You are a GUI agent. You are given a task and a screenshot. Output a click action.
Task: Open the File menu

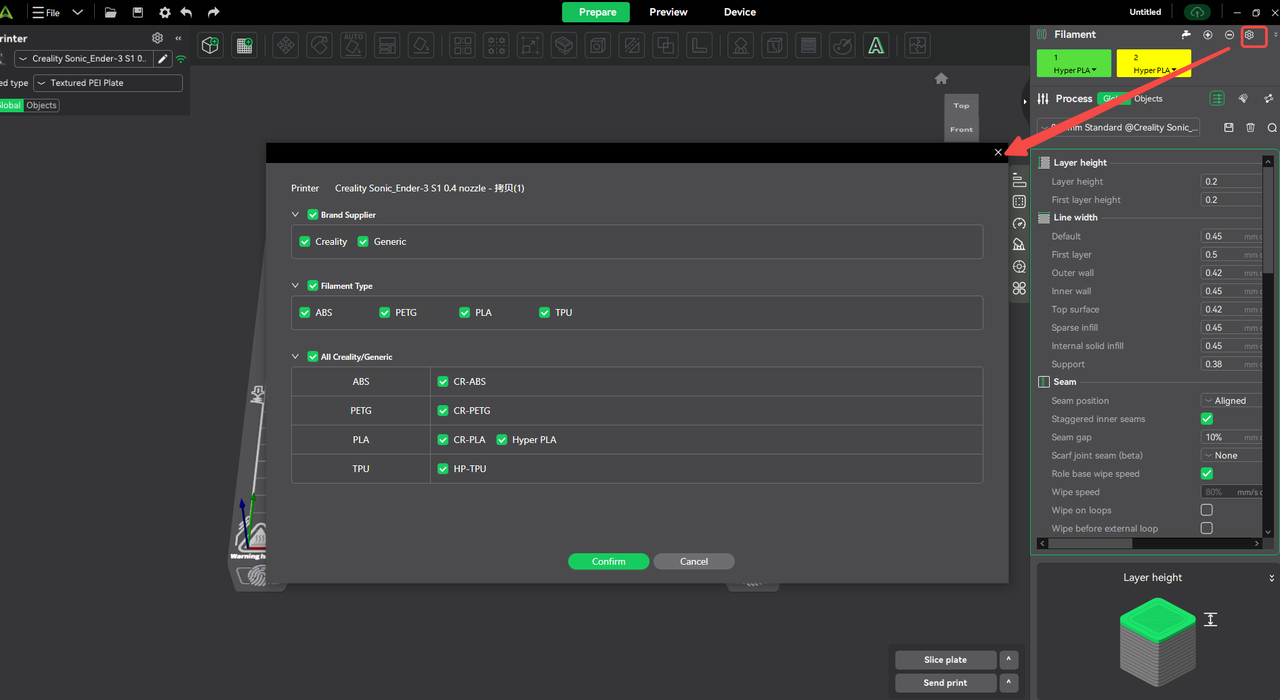click(x=46, y=13)
